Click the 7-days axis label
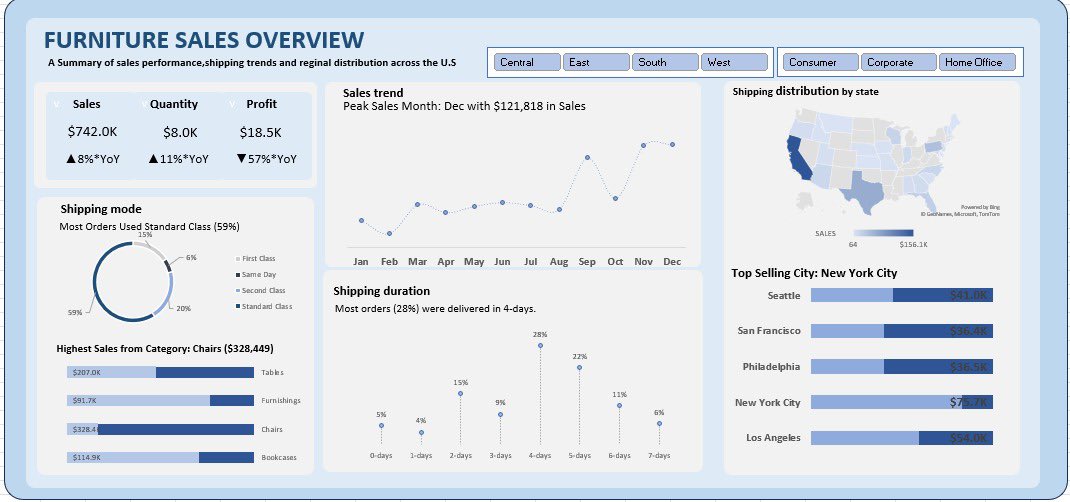This screenshot has height=502, width=1070. (659, 455)
